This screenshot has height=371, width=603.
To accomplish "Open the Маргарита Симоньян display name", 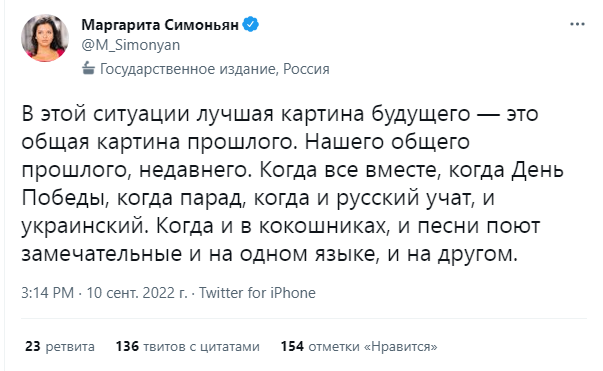I will 160,25.
